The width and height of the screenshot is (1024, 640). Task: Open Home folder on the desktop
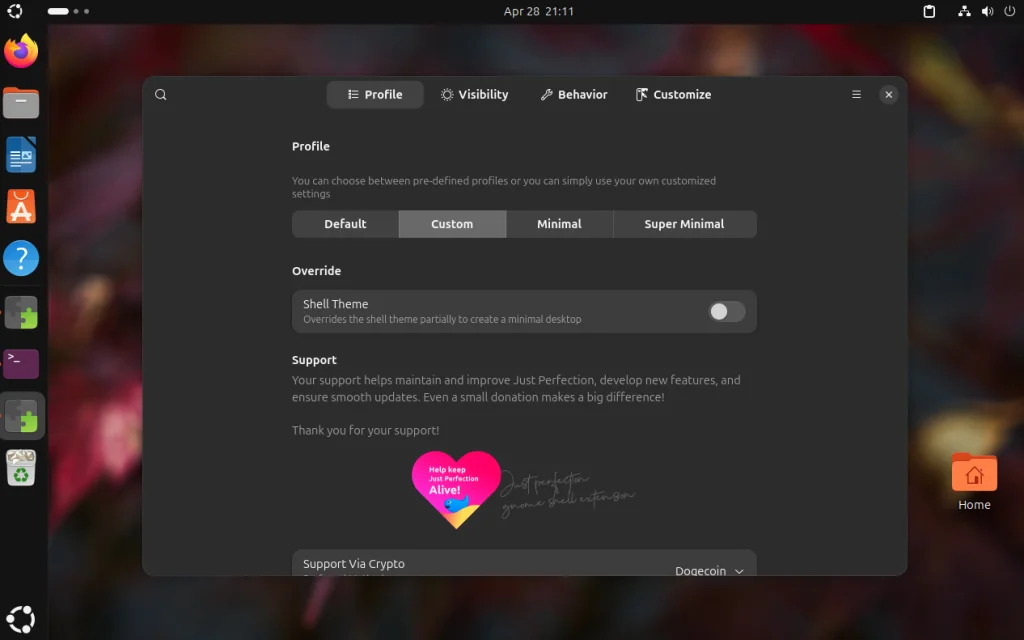coord(974,482)
